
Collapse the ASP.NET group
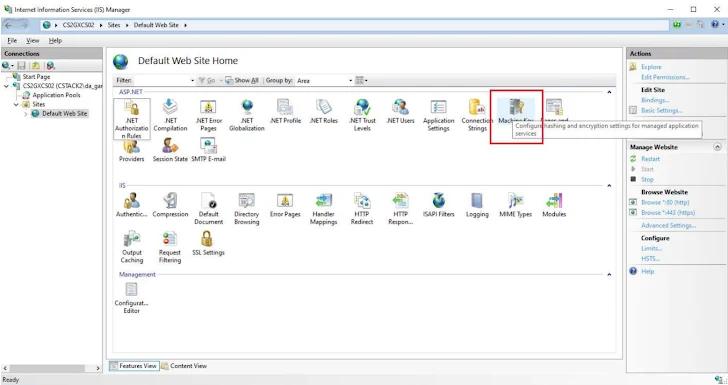click(609, 92)
